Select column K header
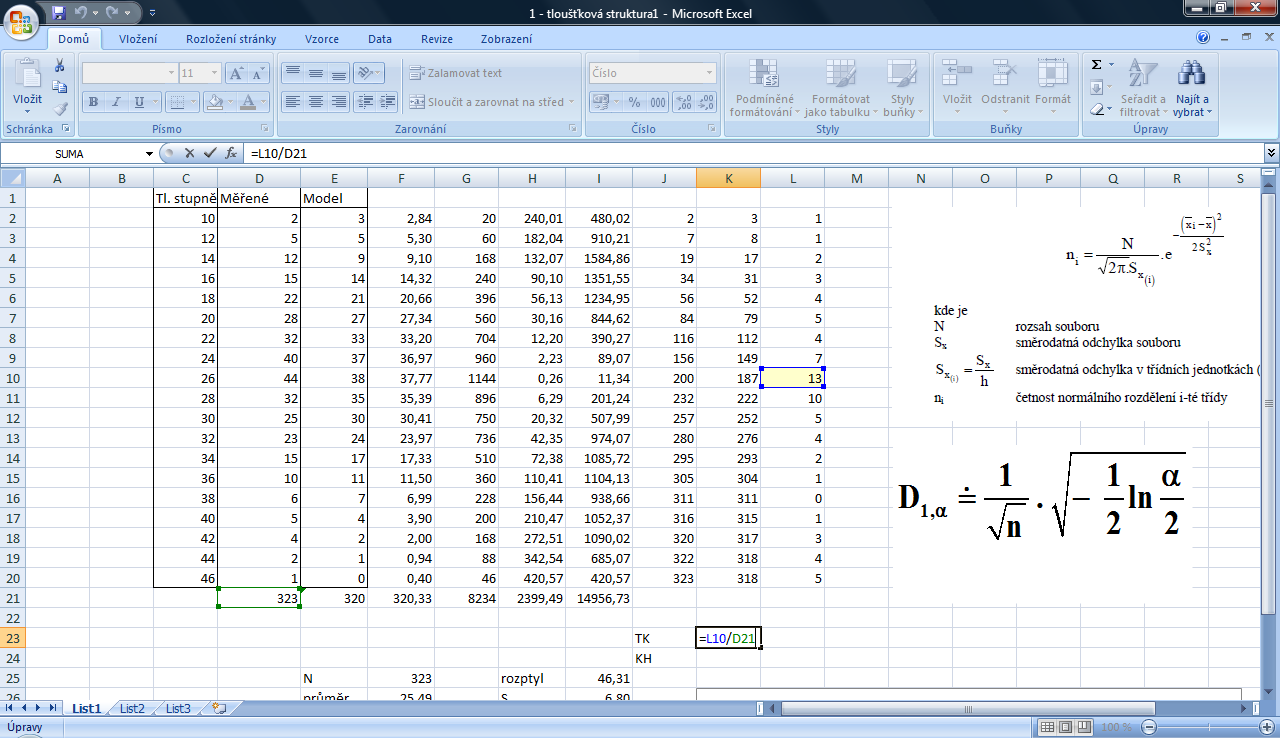Screen dimensions: 1280x738 [x=728, y=178]
